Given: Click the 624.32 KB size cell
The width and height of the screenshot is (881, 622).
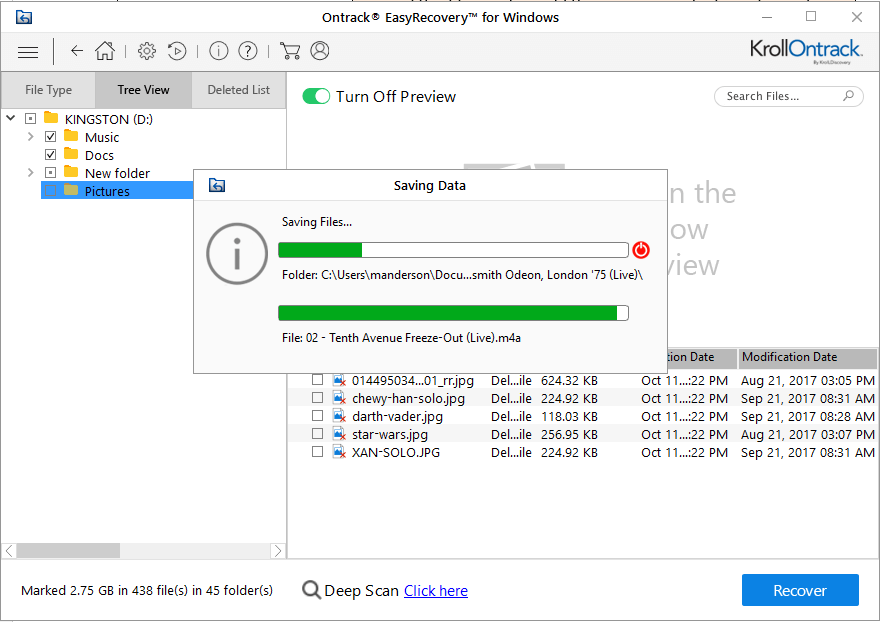Looking at the screenshot, I should pos(569,380).
